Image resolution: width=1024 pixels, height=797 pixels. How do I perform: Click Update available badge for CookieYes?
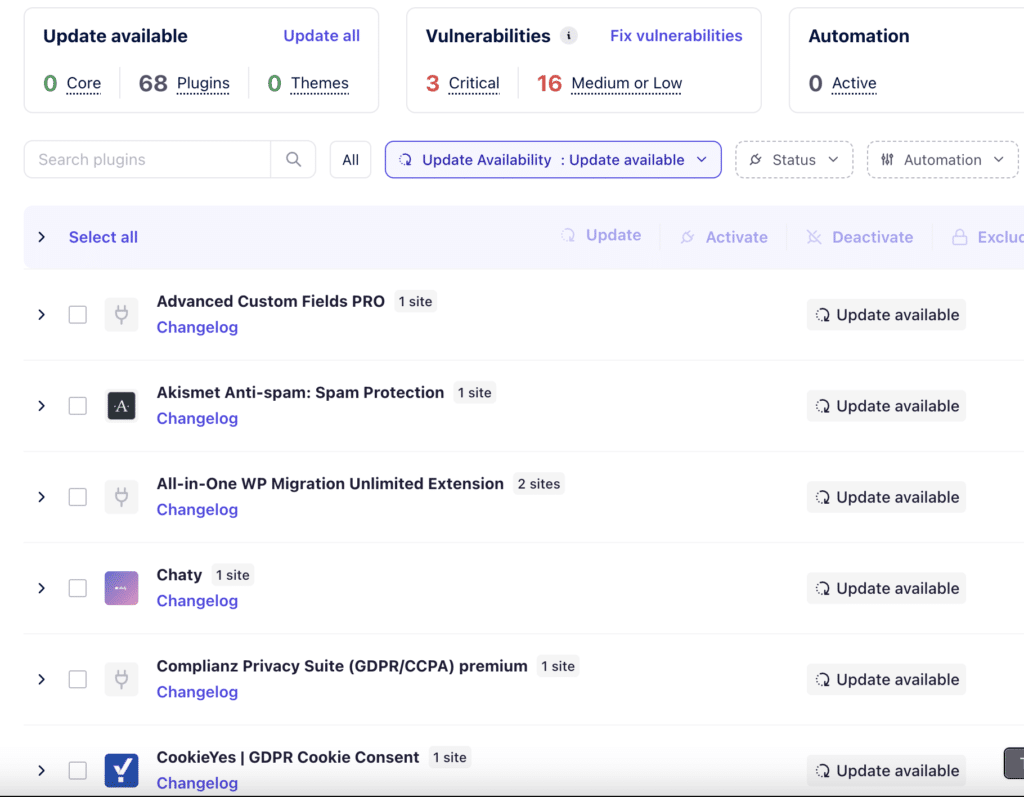[886, 771]
